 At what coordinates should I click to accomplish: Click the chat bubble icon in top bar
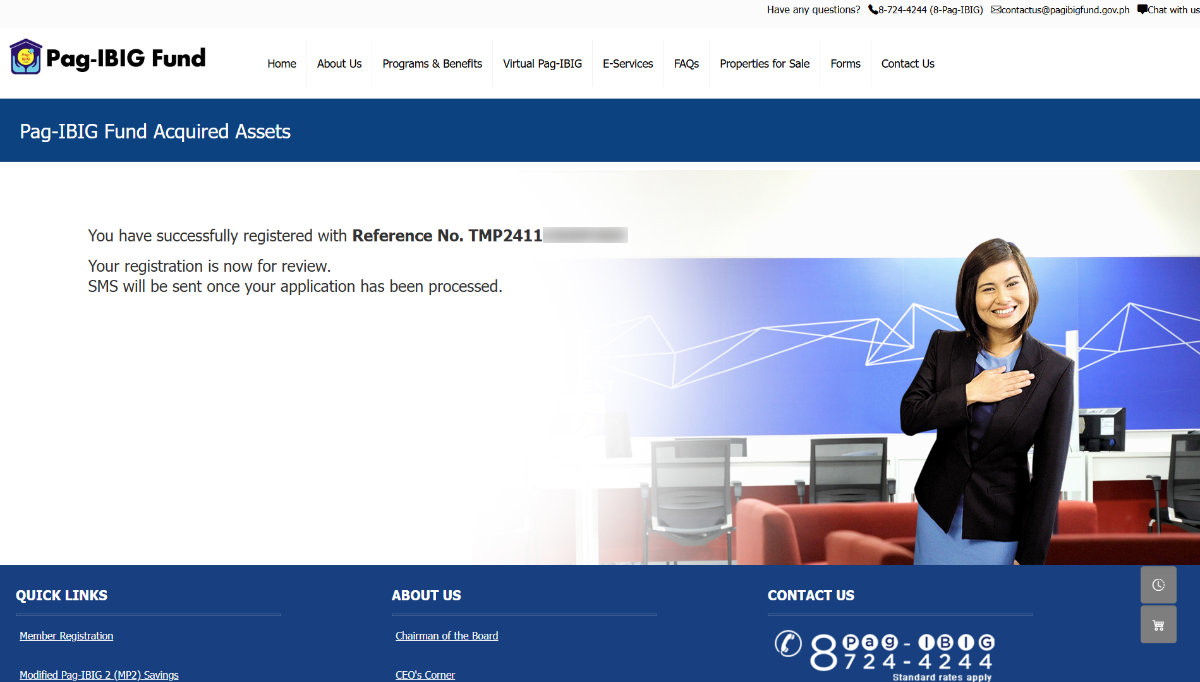click(x=1142, y=9)
